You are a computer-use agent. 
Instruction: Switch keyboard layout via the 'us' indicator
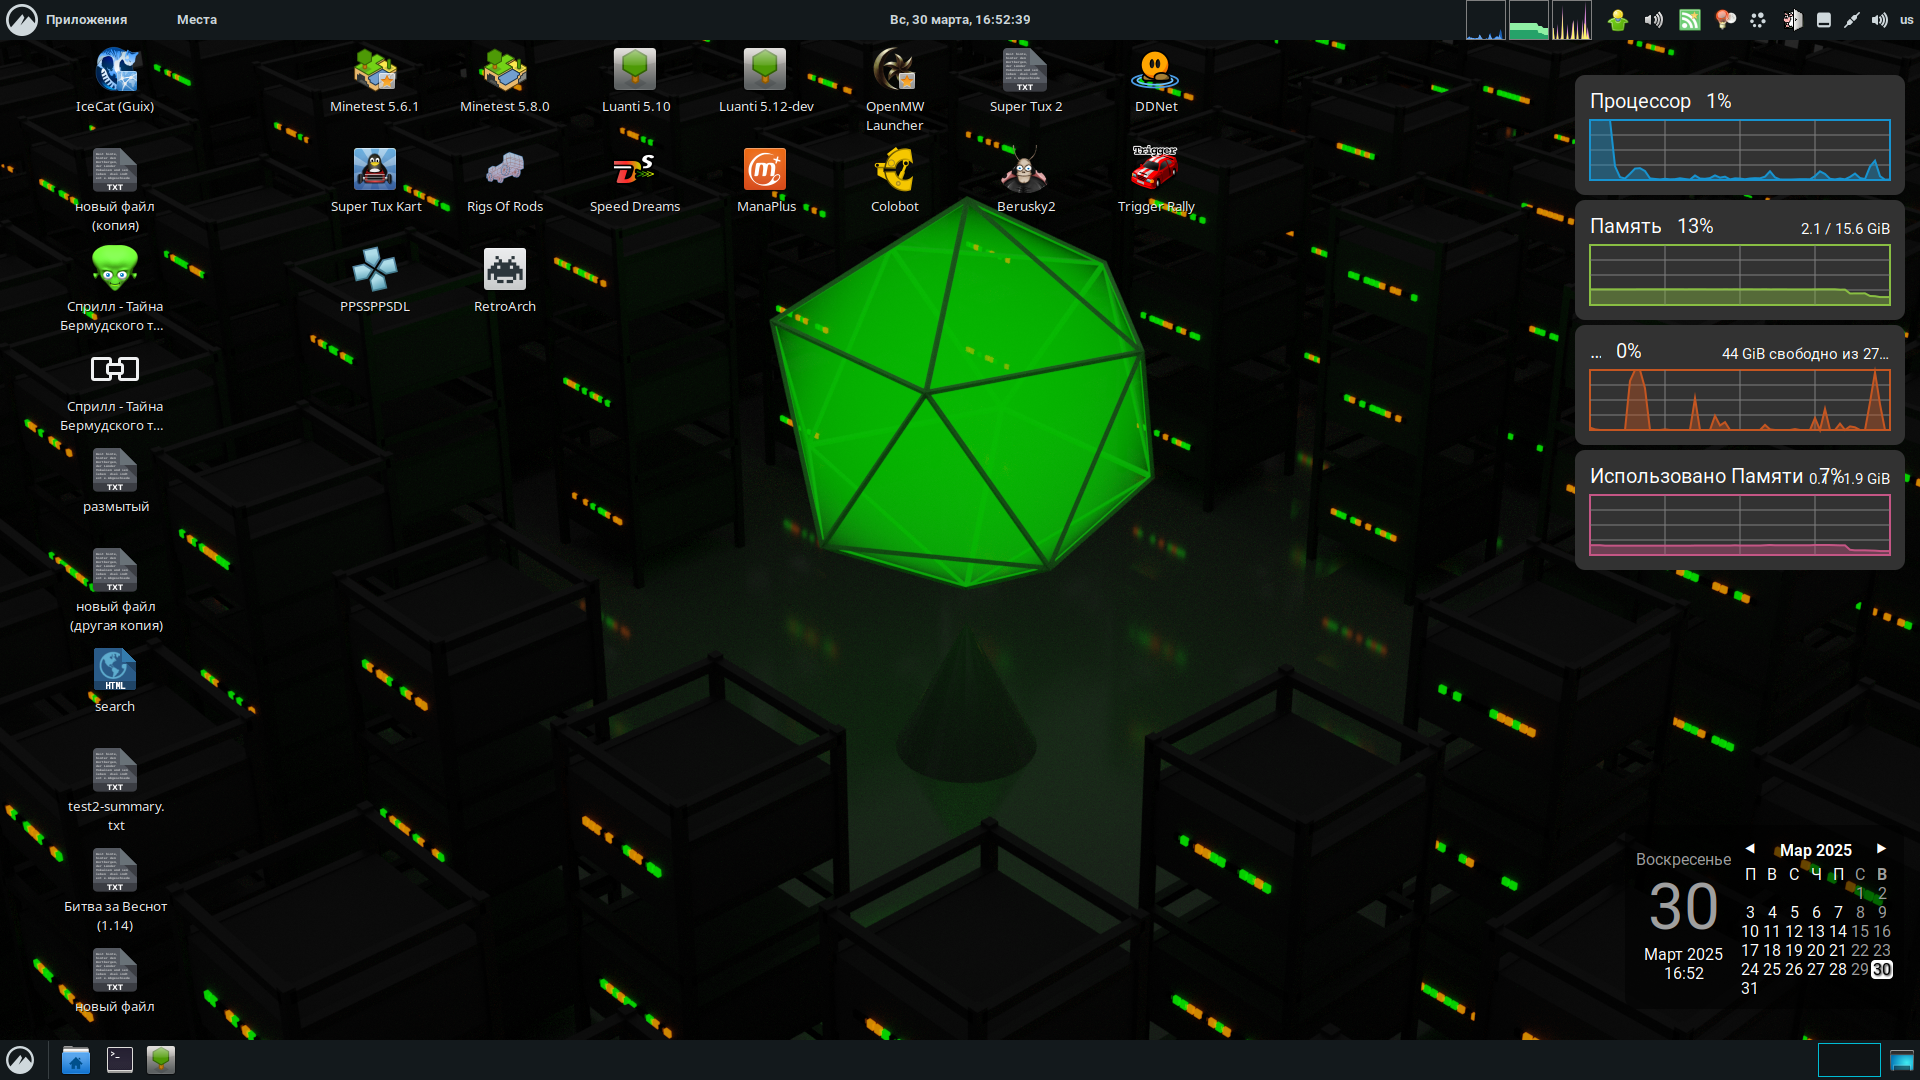1906,20
